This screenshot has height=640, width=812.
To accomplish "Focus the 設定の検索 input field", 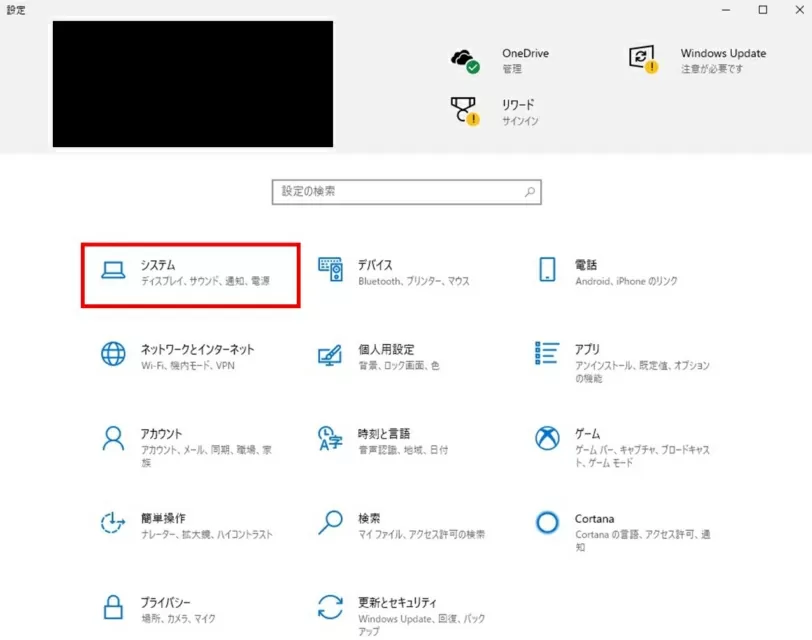I will [x=407, y=192].
